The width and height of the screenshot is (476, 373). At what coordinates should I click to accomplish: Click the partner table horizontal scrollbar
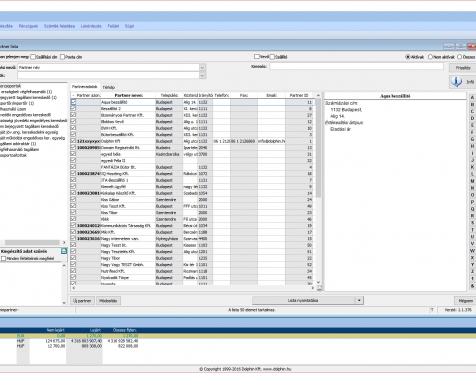click(x=193, y=288)
